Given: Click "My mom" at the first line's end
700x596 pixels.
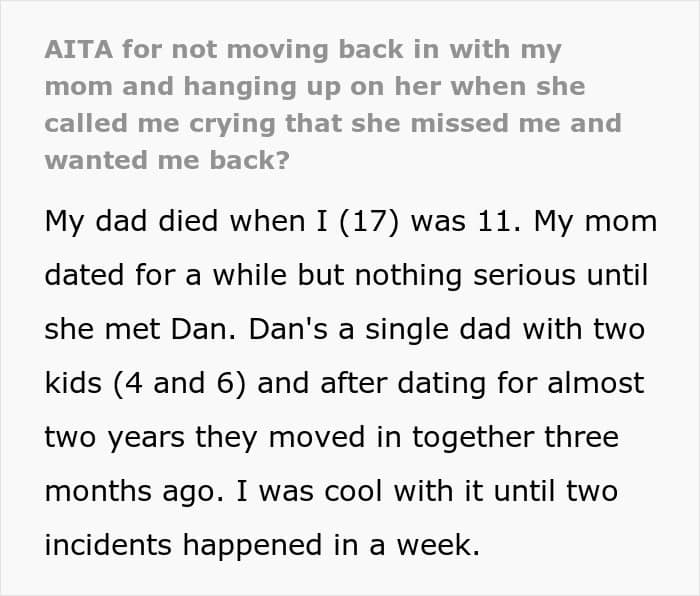Looking at the screenshot, I should point(595,221).
